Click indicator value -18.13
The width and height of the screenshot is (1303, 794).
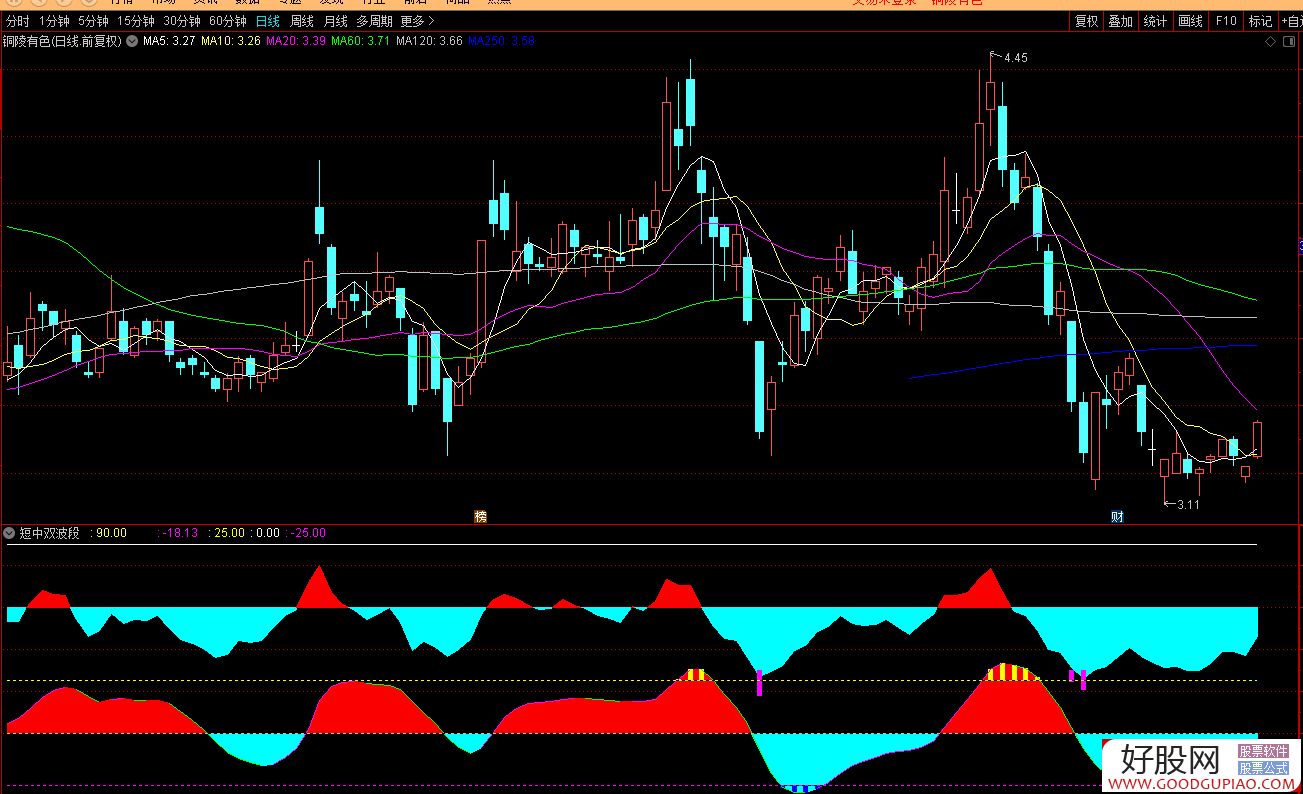[179, 533]
